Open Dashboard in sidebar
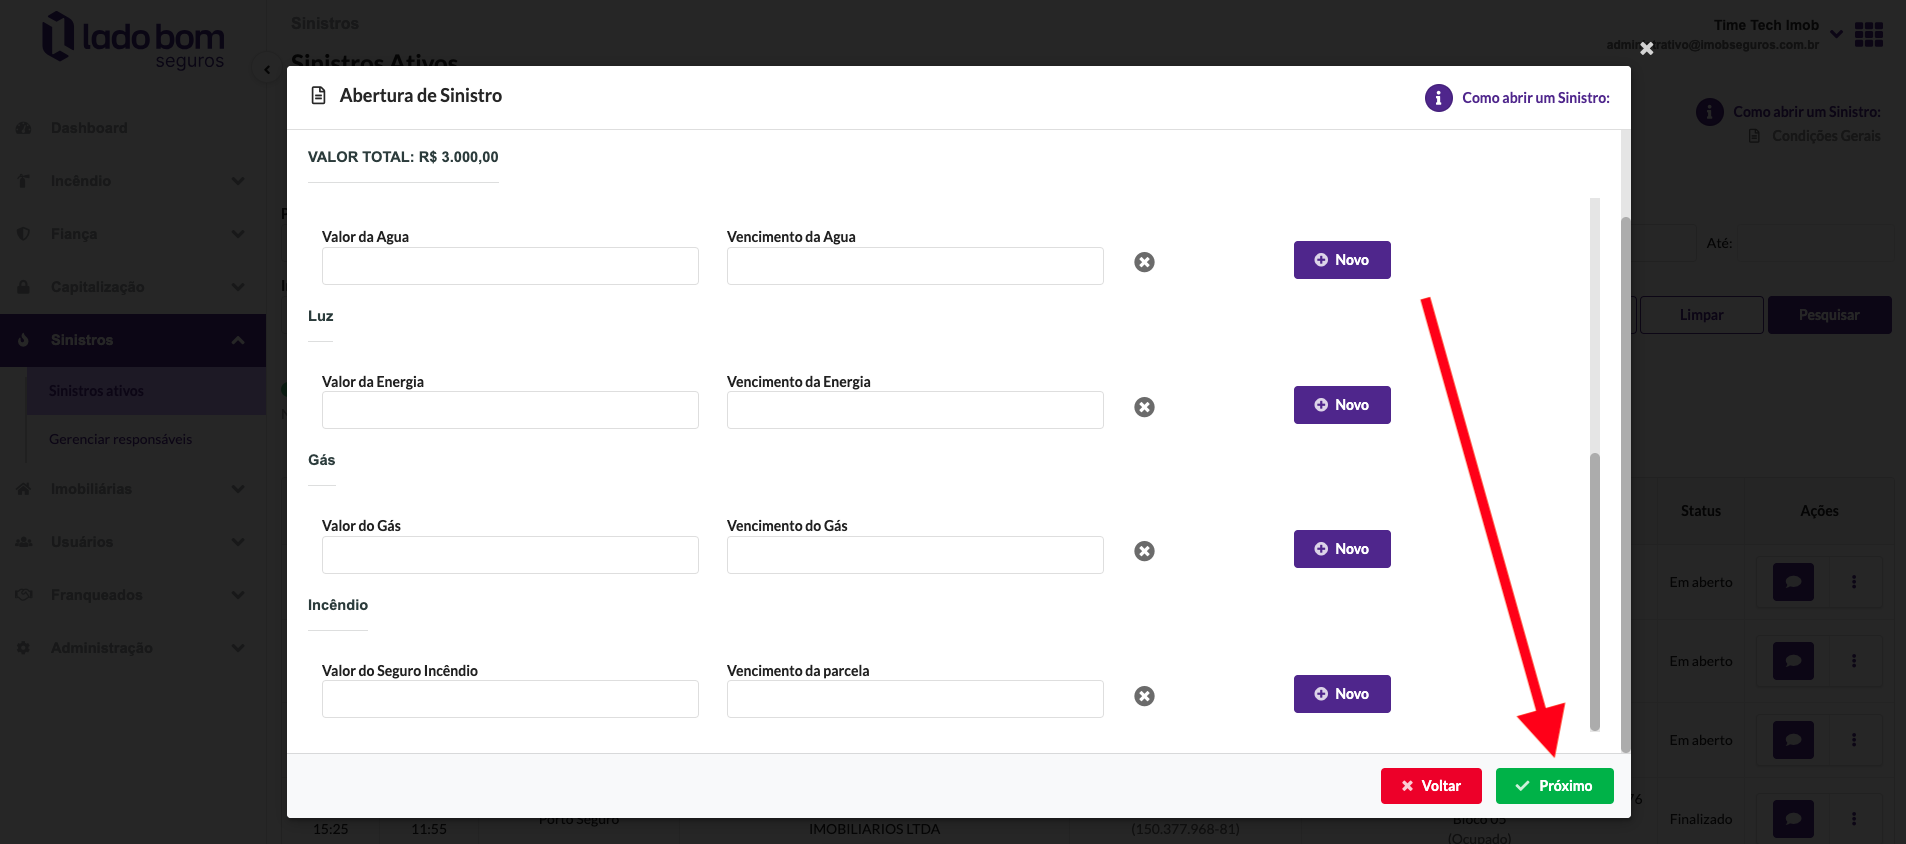 pos(89,128)
